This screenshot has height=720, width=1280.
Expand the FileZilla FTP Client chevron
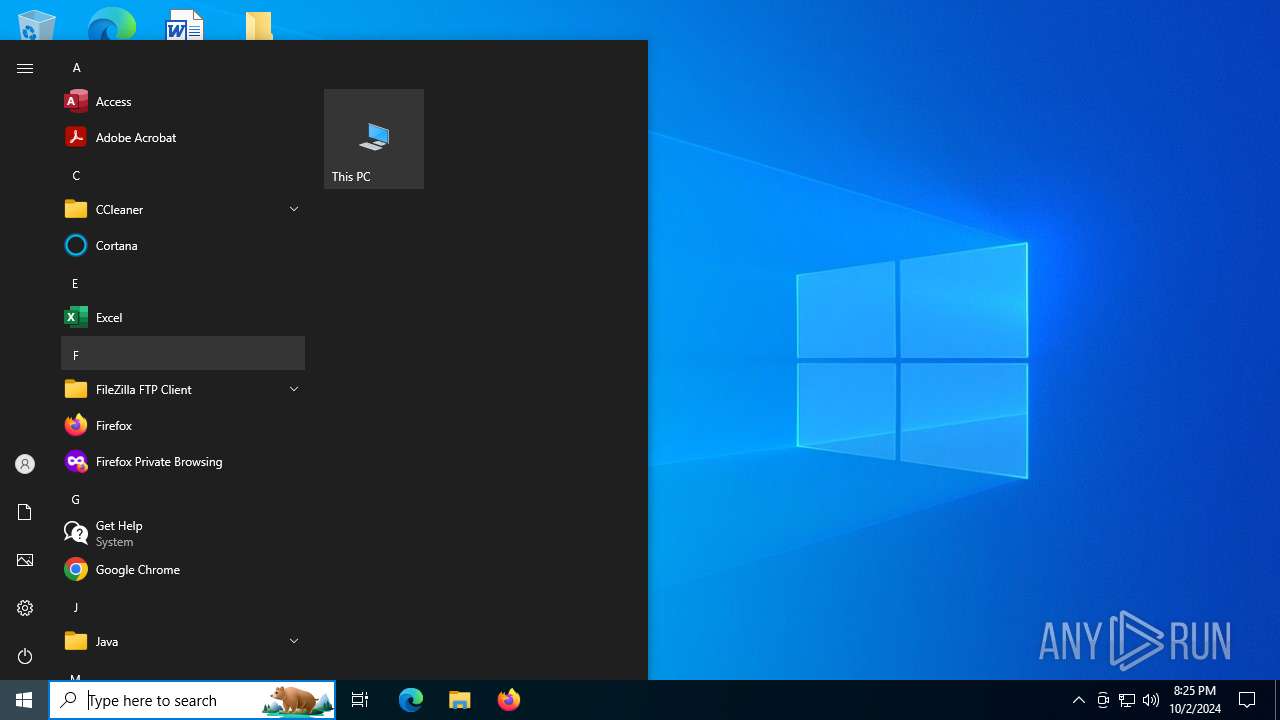point(294,389)
